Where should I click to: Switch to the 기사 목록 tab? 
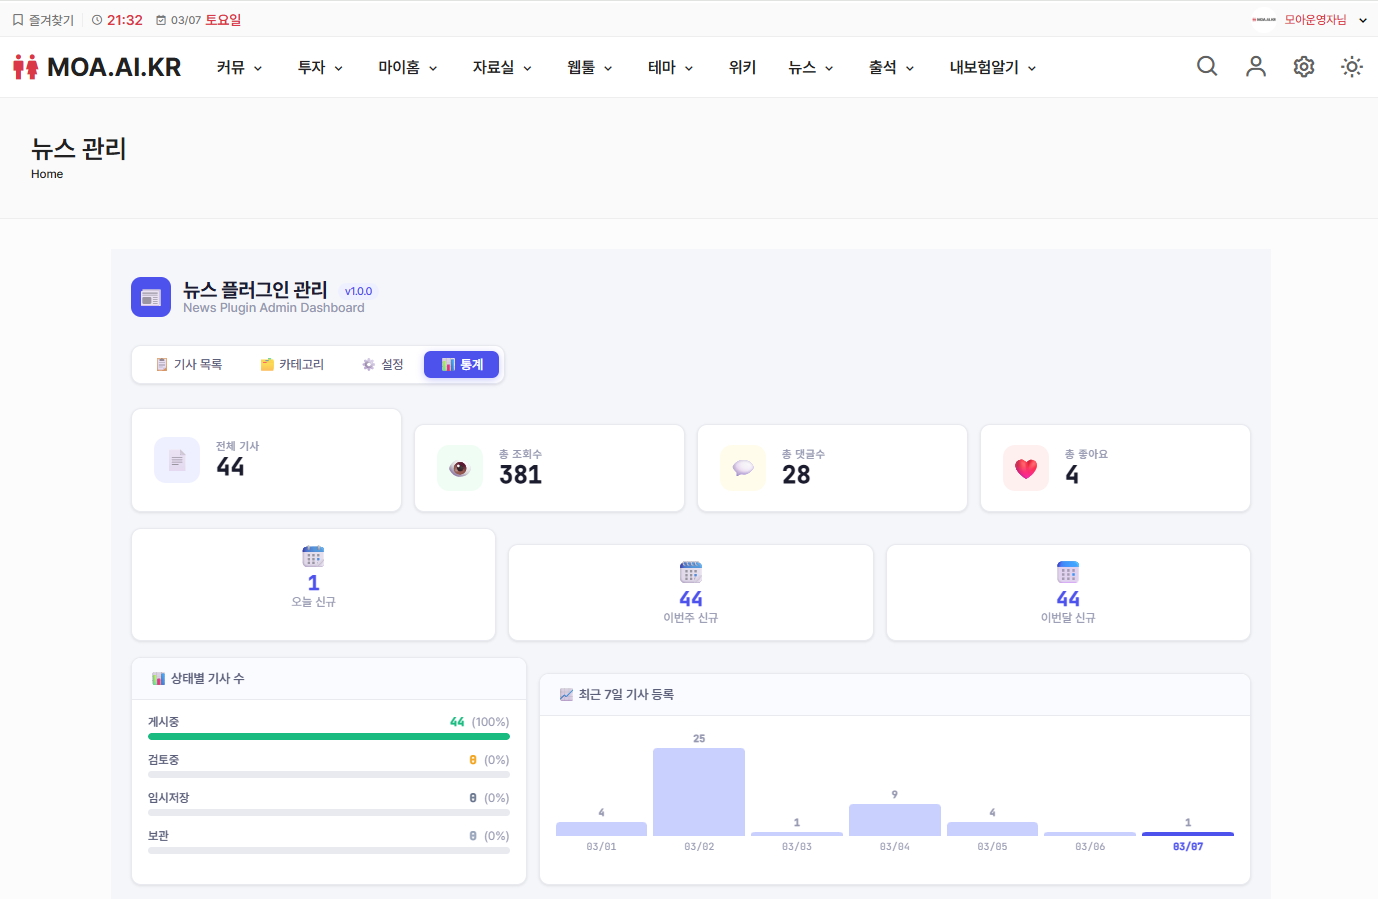coord(189,365)
